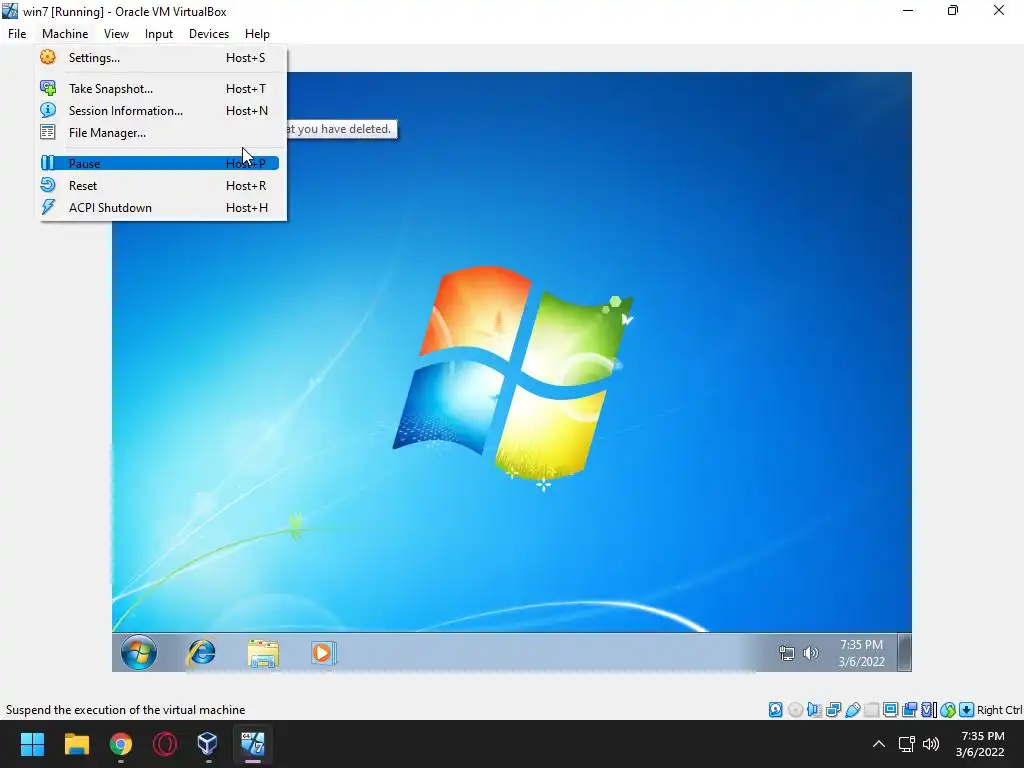Click the recording status icon
The height and width of the screenshot is (768, 1024).
tap(909, 710)
